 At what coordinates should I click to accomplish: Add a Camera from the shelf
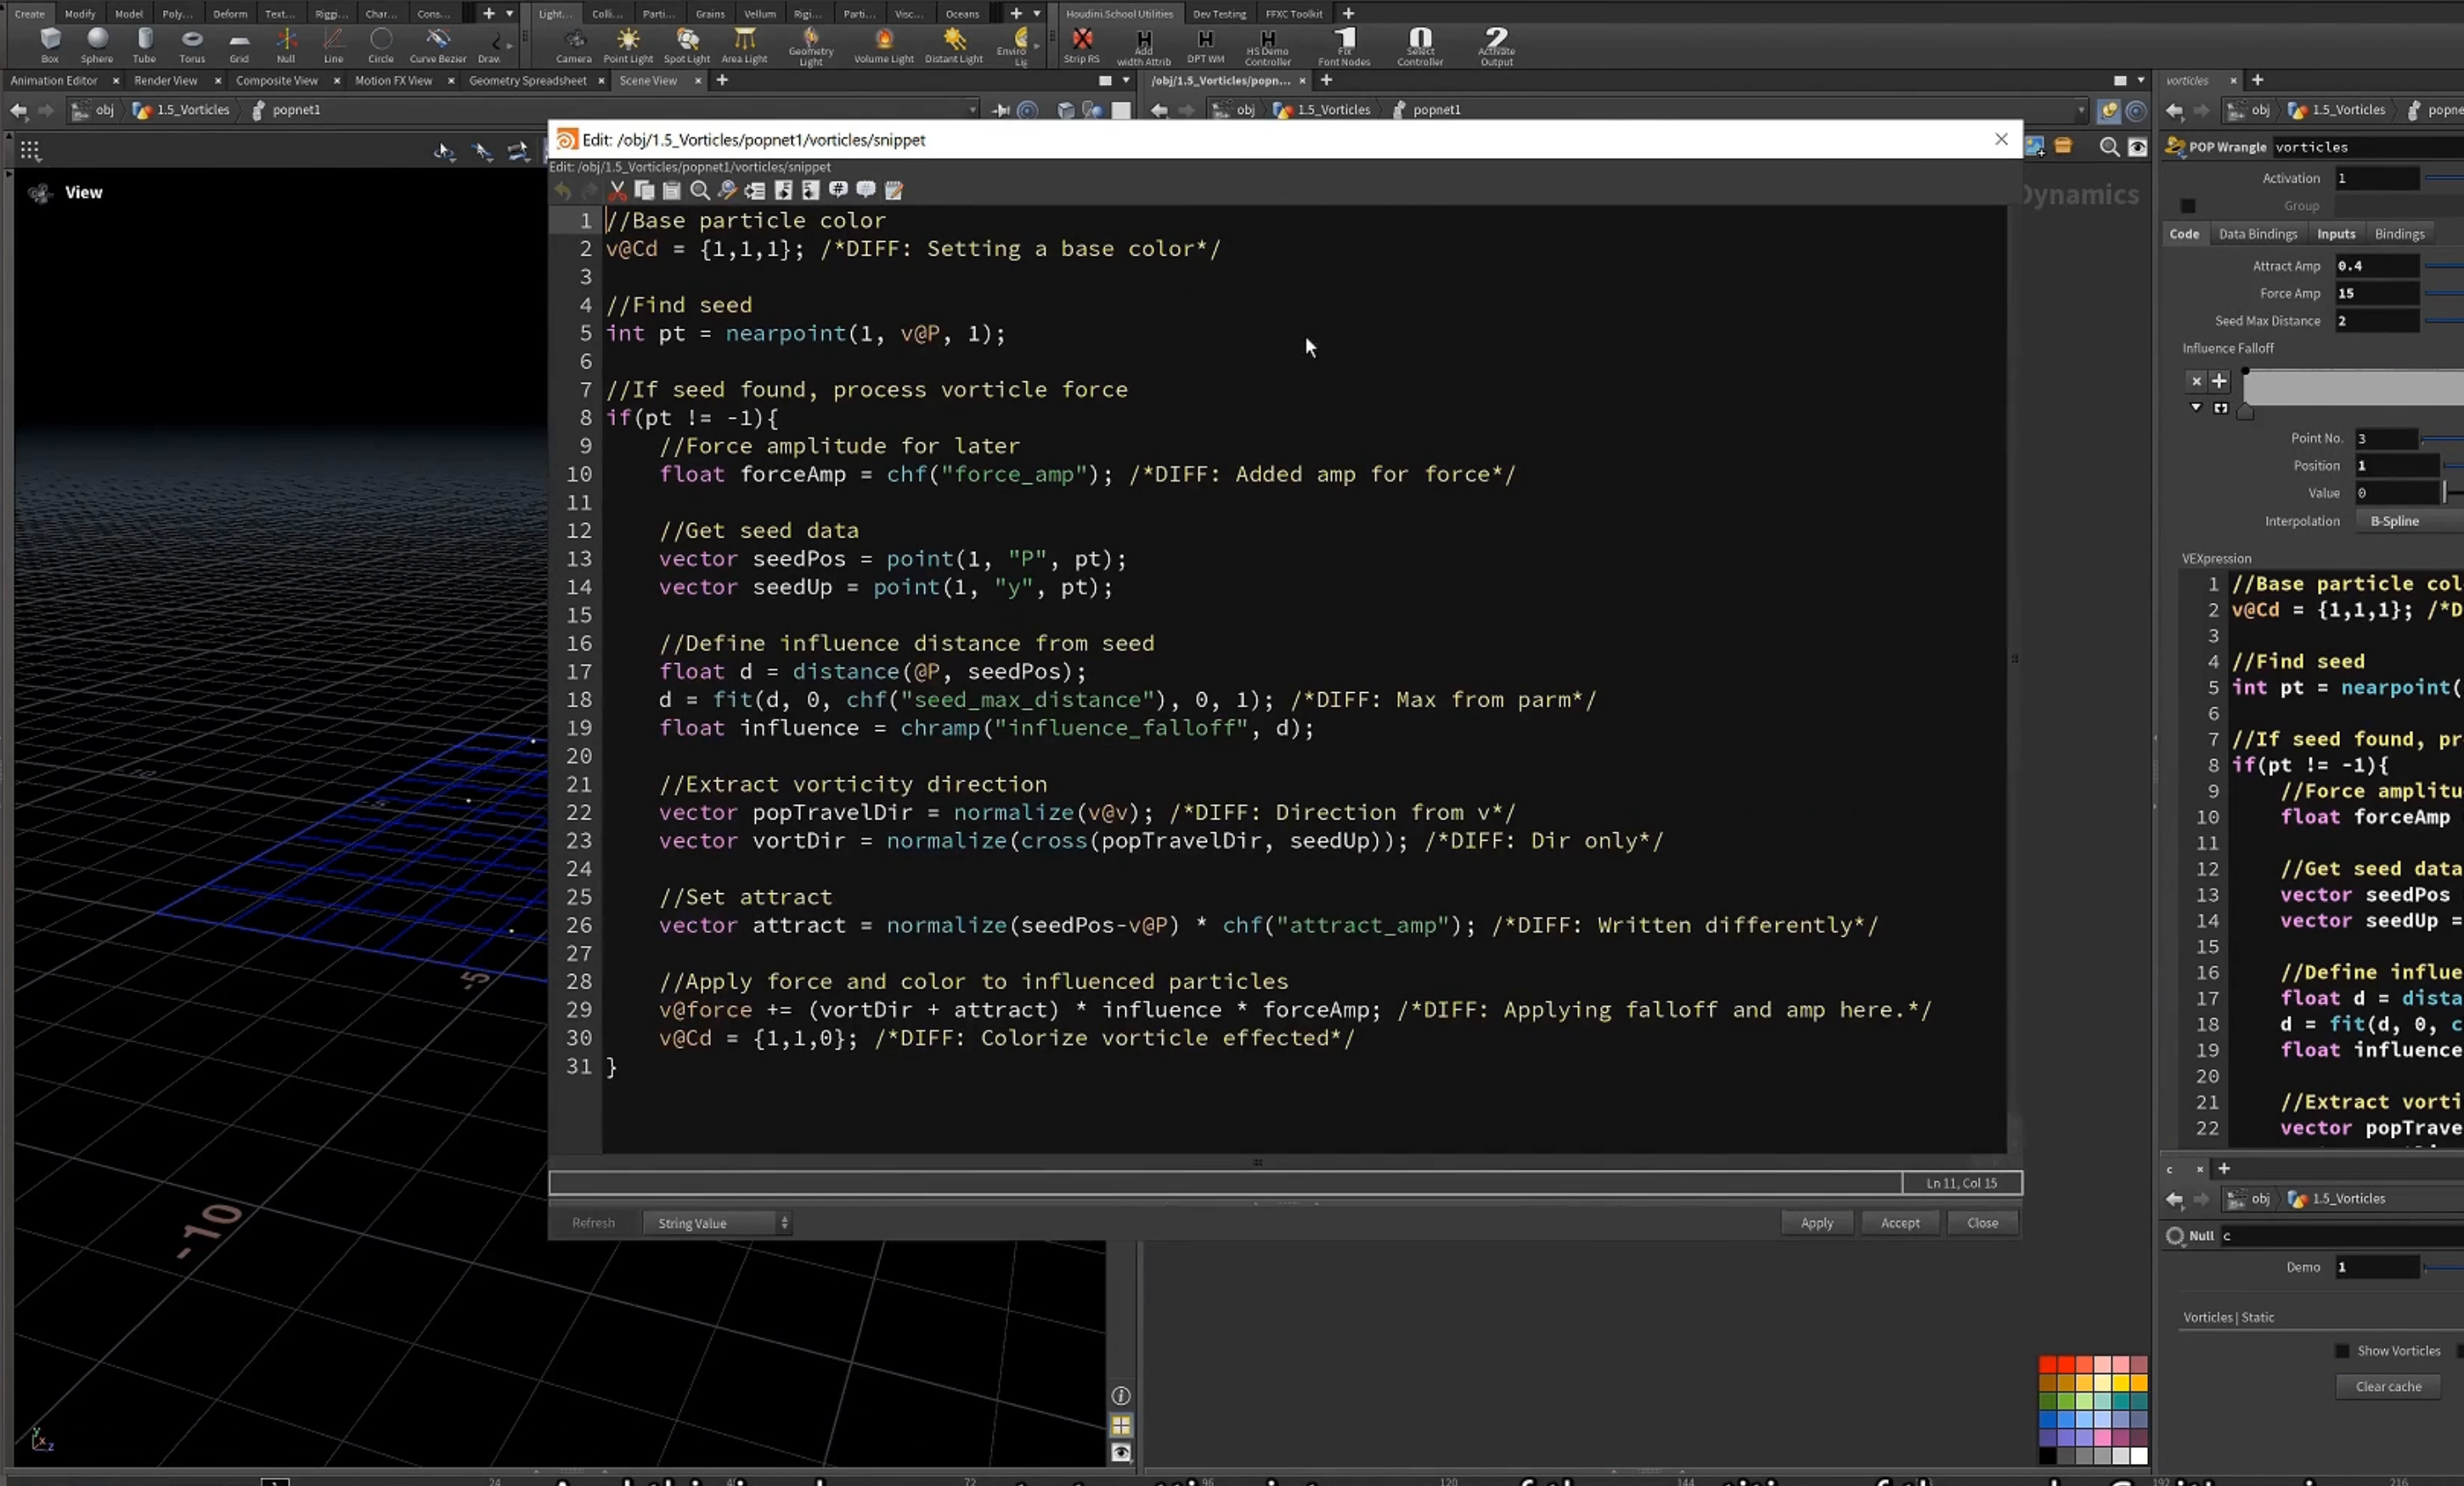pyautogui.click(x=574, y=45)
